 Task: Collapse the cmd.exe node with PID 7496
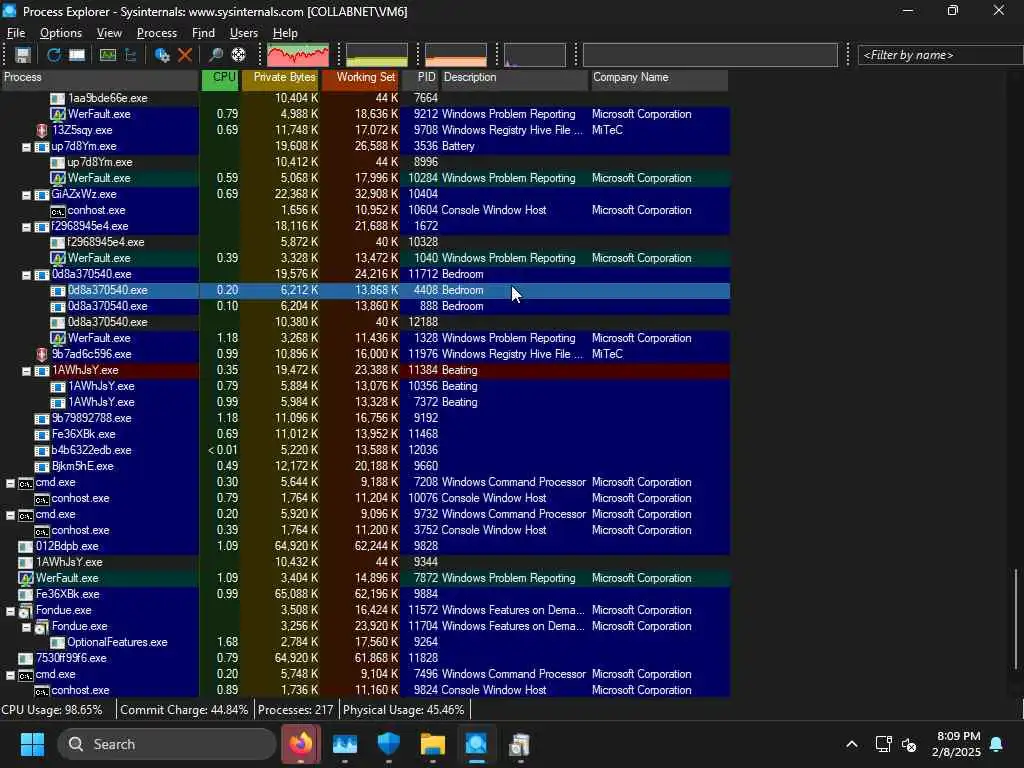10,675
